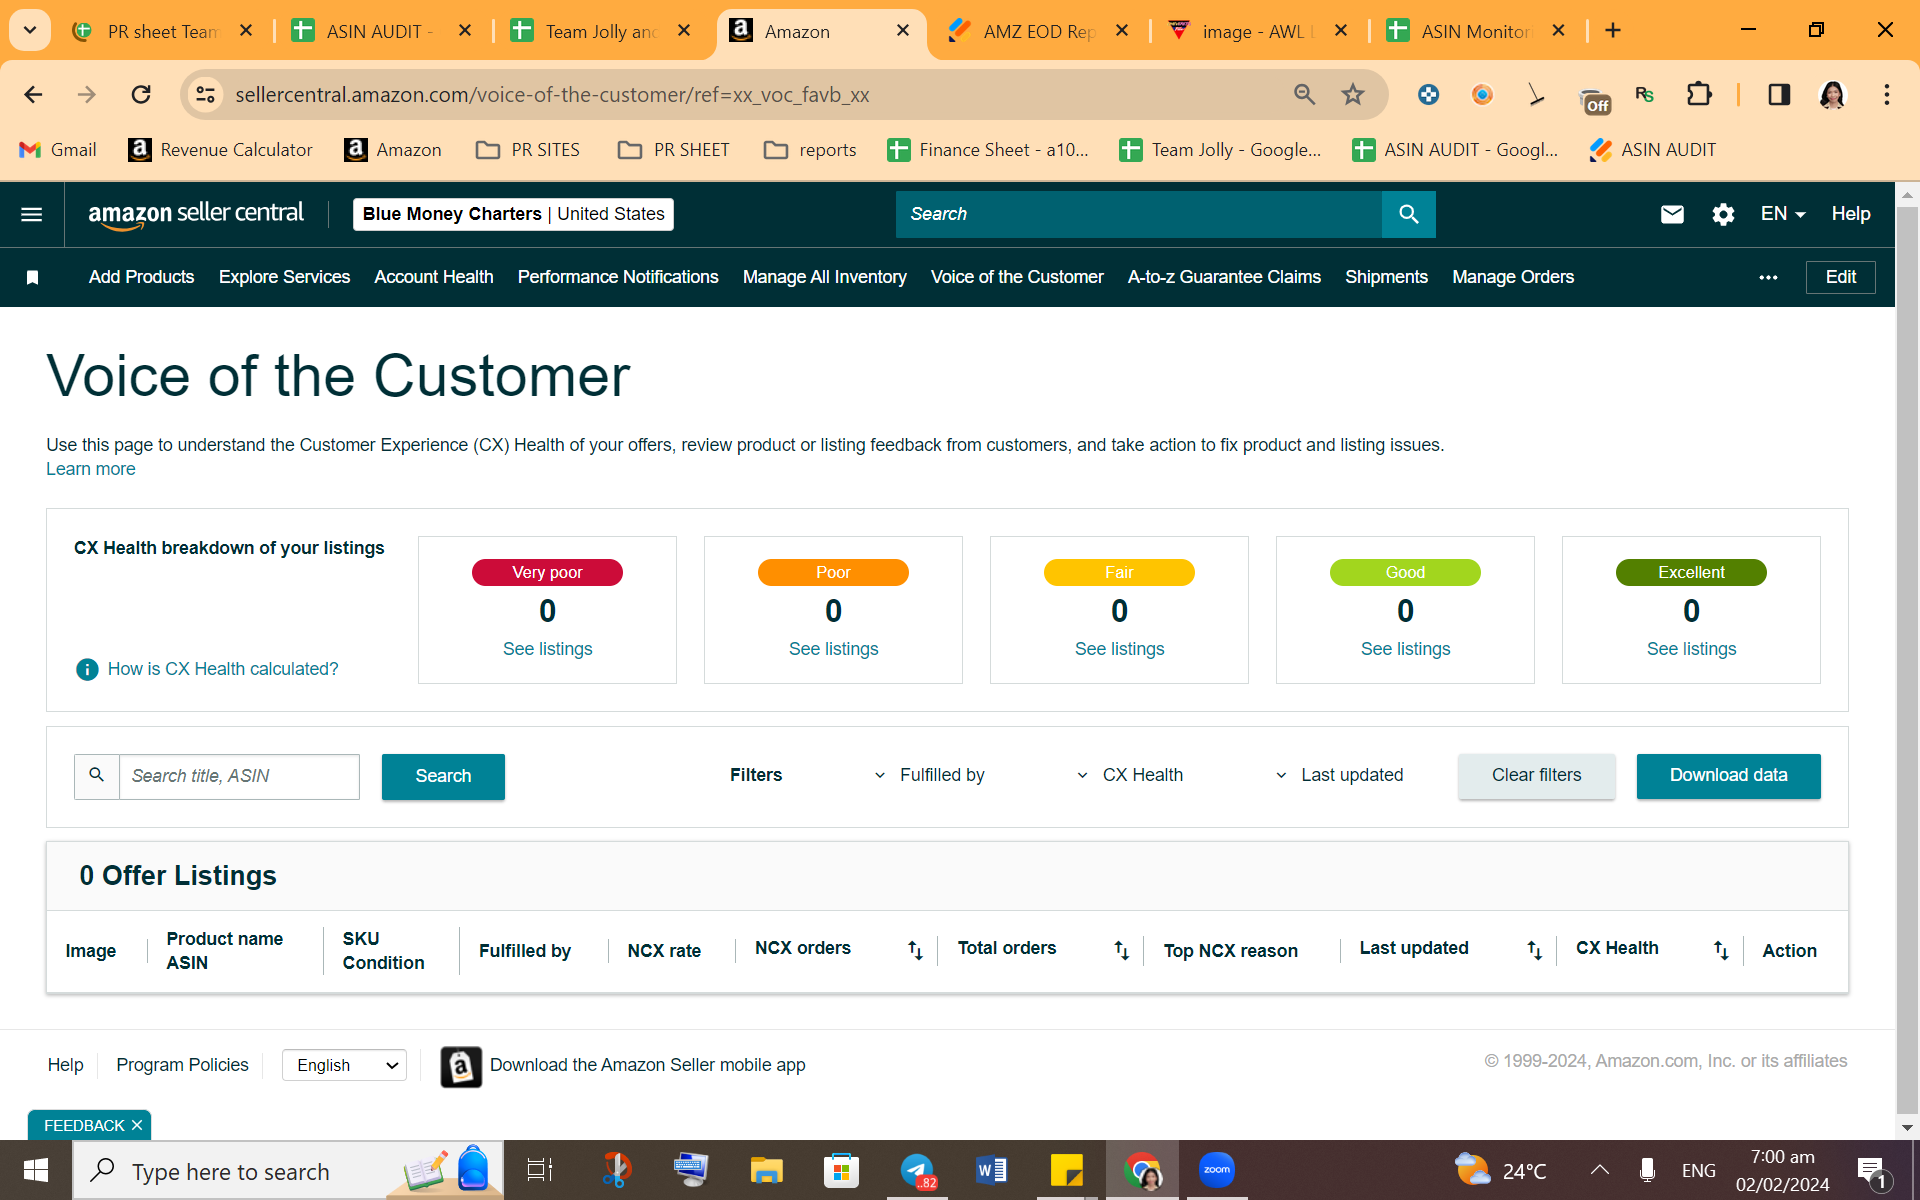Click the teal search magnifier button
Image resolution: width=1920 pixels, height=1200 pixels.
pyautogui.click(x=1408, y=214)
